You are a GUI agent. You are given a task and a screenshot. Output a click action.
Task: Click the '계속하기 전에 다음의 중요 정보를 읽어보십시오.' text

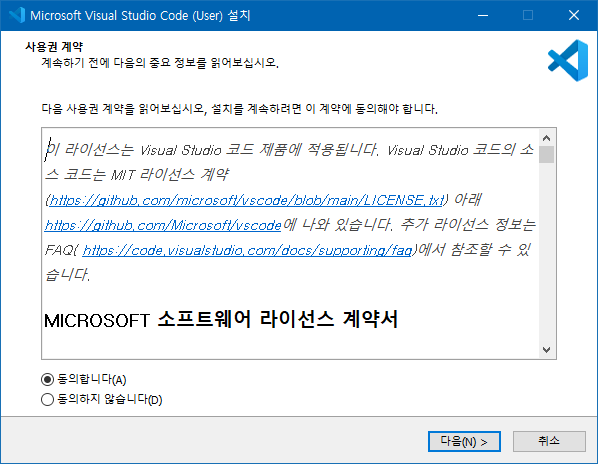[x=160, y=62]
